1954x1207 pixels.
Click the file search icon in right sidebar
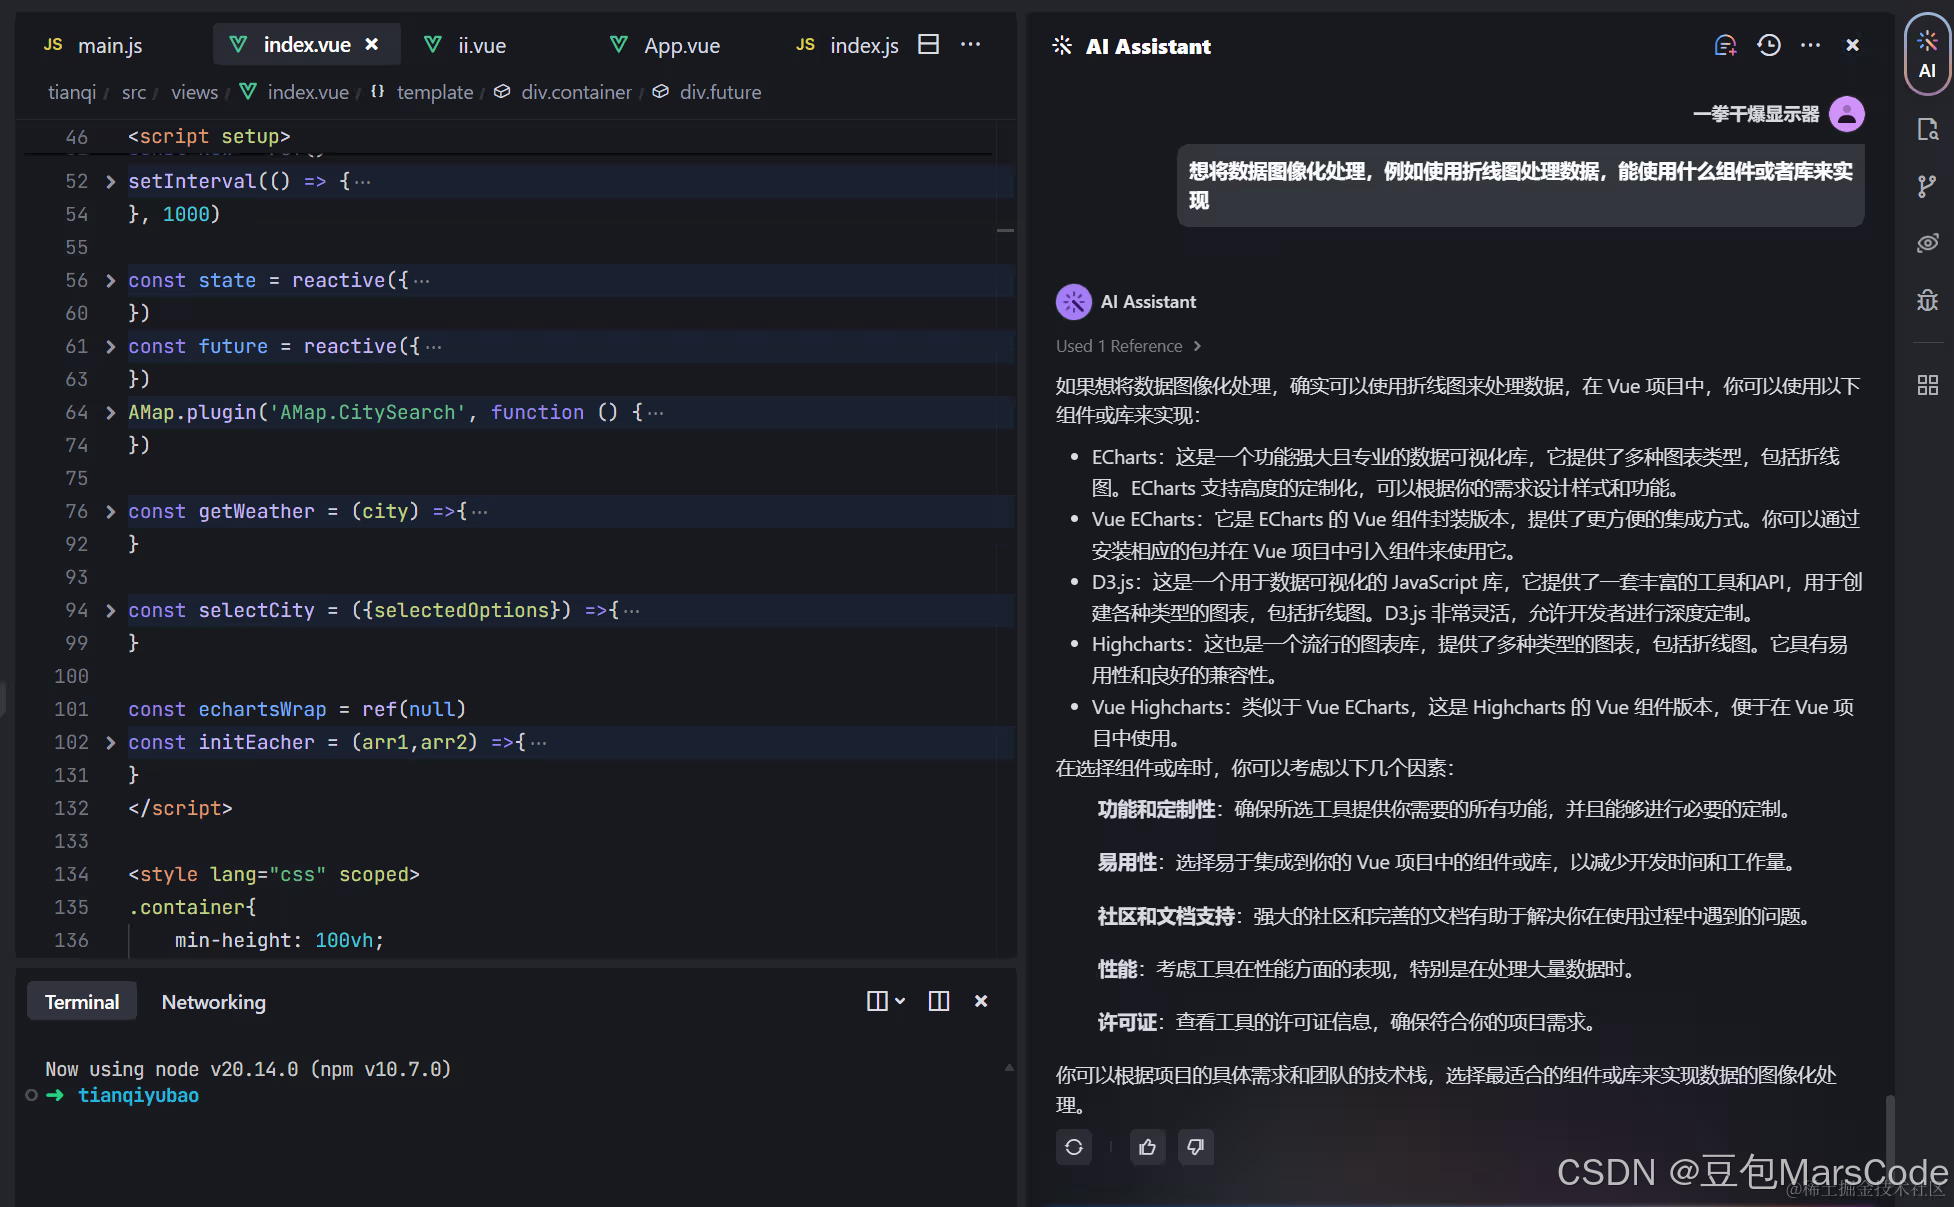click(1927, 129)
